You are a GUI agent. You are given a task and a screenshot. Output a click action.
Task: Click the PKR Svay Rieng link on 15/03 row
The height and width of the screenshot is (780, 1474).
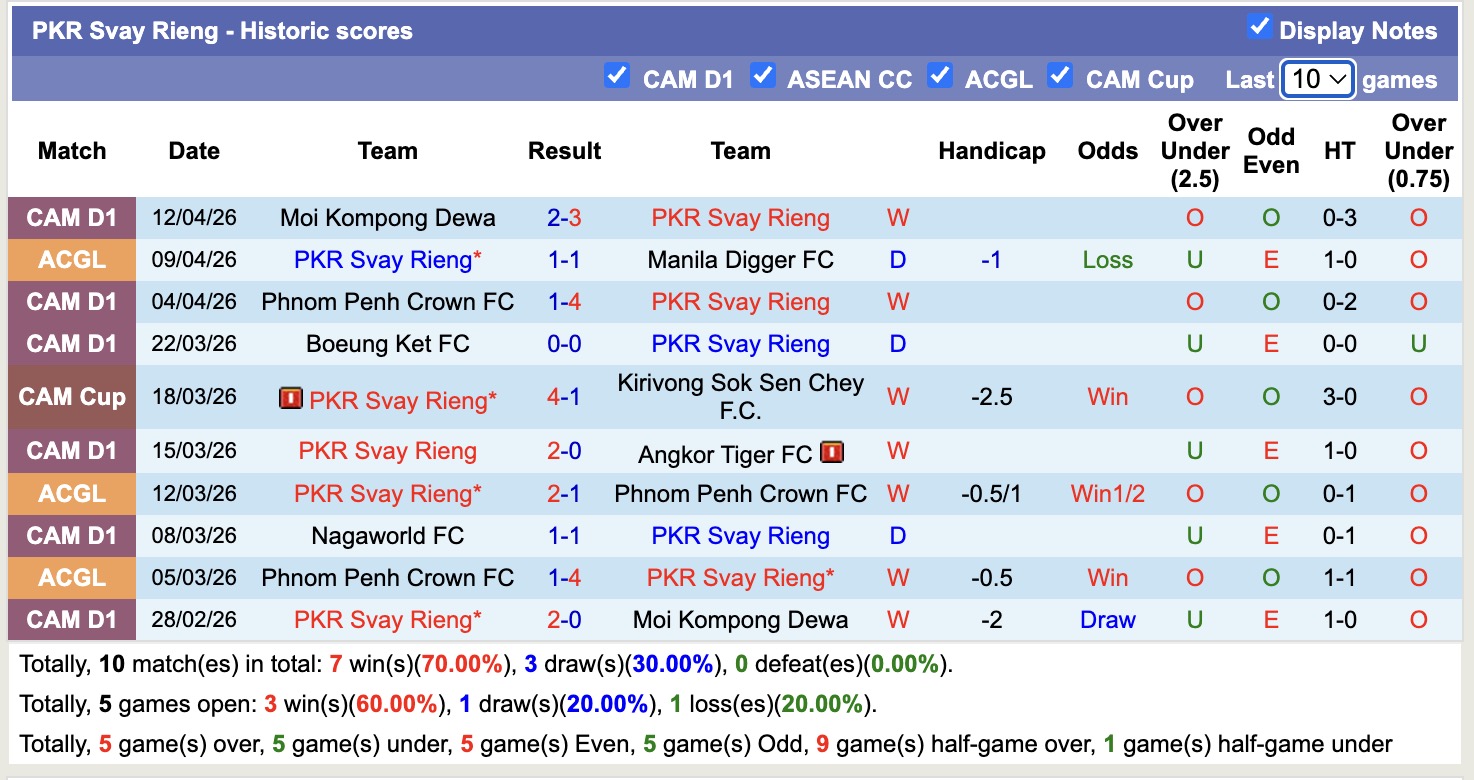387,451
